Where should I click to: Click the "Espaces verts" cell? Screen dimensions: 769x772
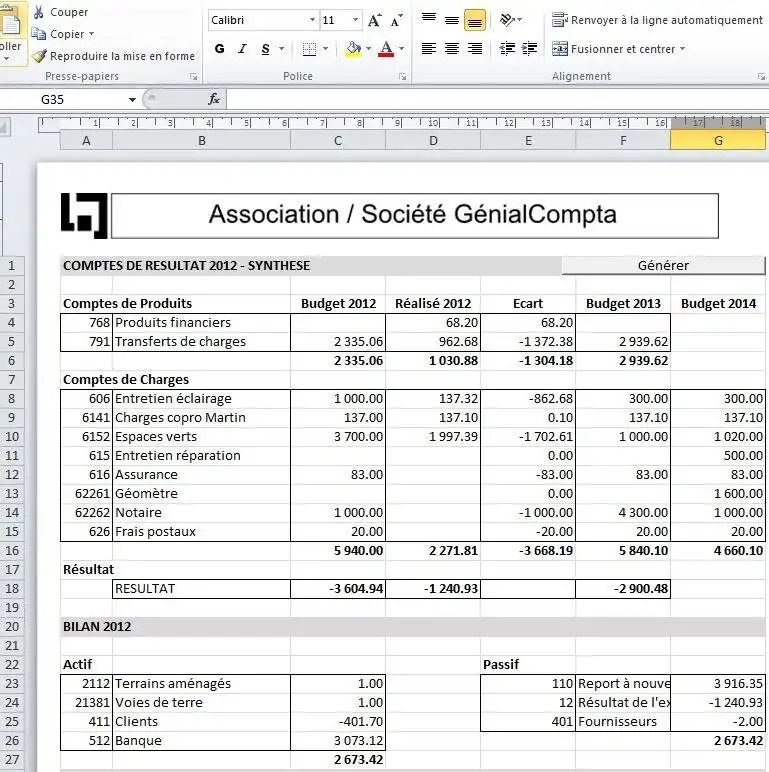(201, 437)
